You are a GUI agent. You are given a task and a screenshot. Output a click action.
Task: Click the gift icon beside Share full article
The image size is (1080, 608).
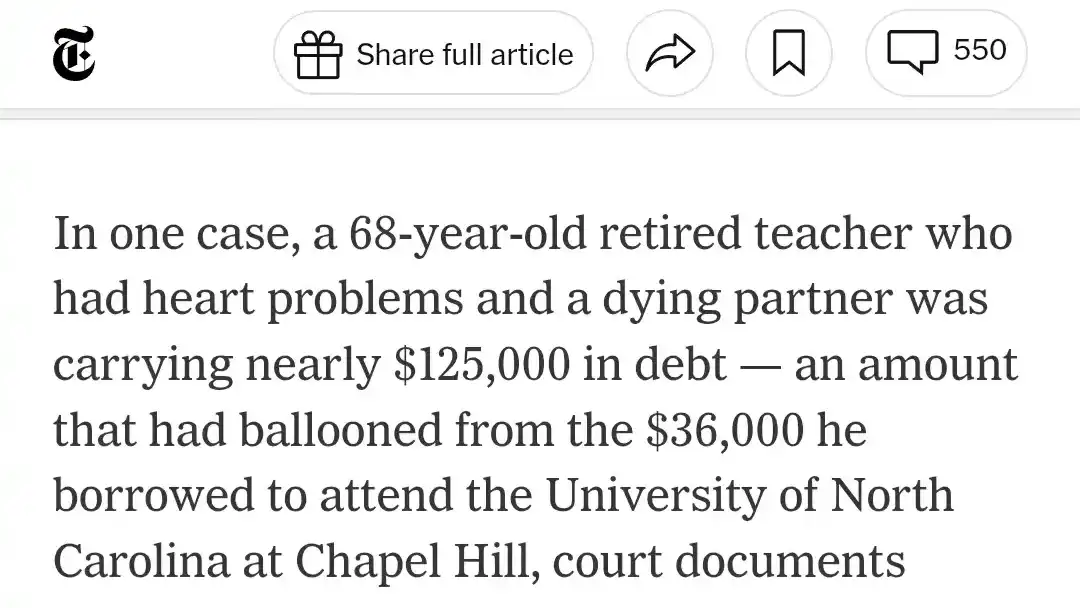pos(318,54)
